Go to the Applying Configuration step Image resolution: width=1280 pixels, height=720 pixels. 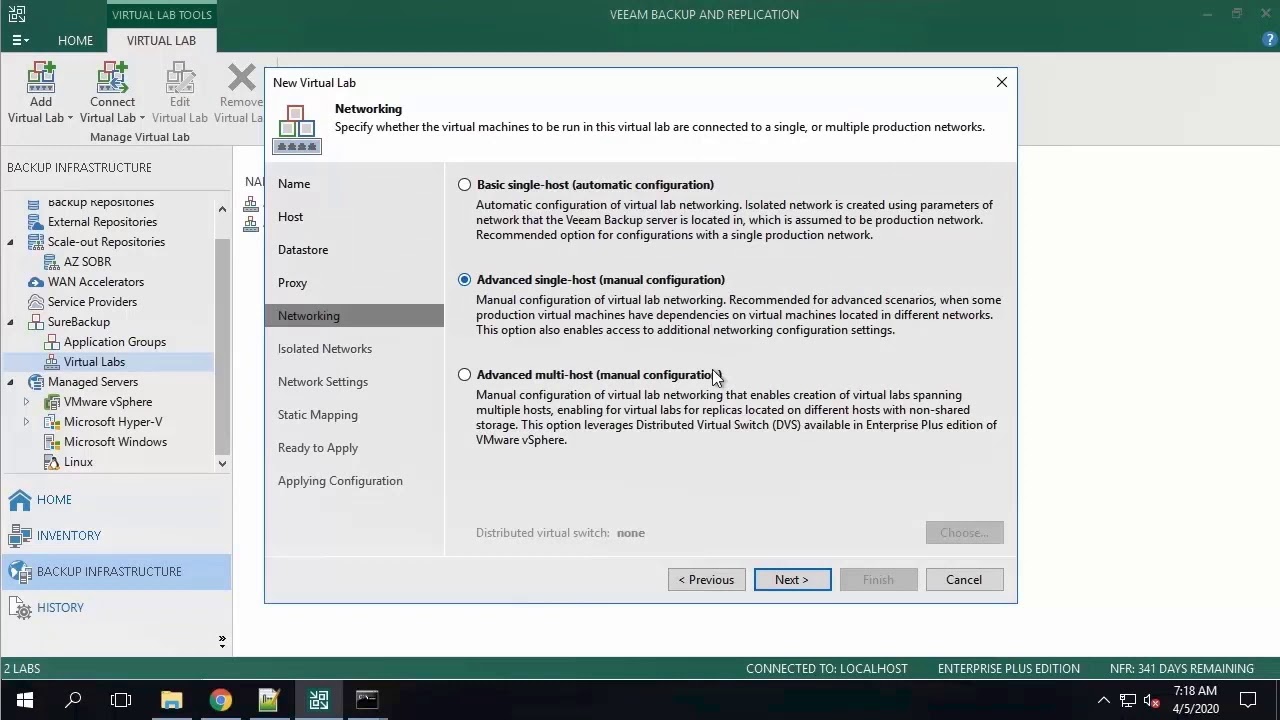point(340,481)
